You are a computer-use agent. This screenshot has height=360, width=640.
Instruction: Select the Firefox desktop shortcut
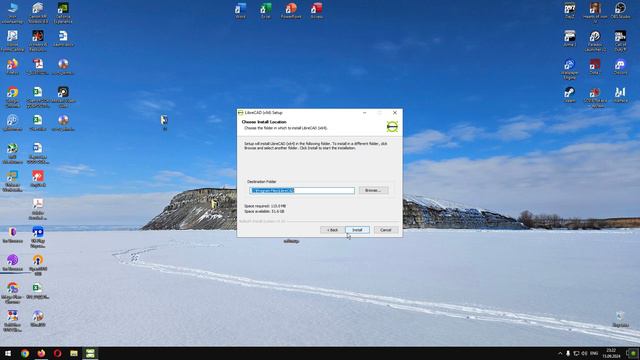(13, 67)
